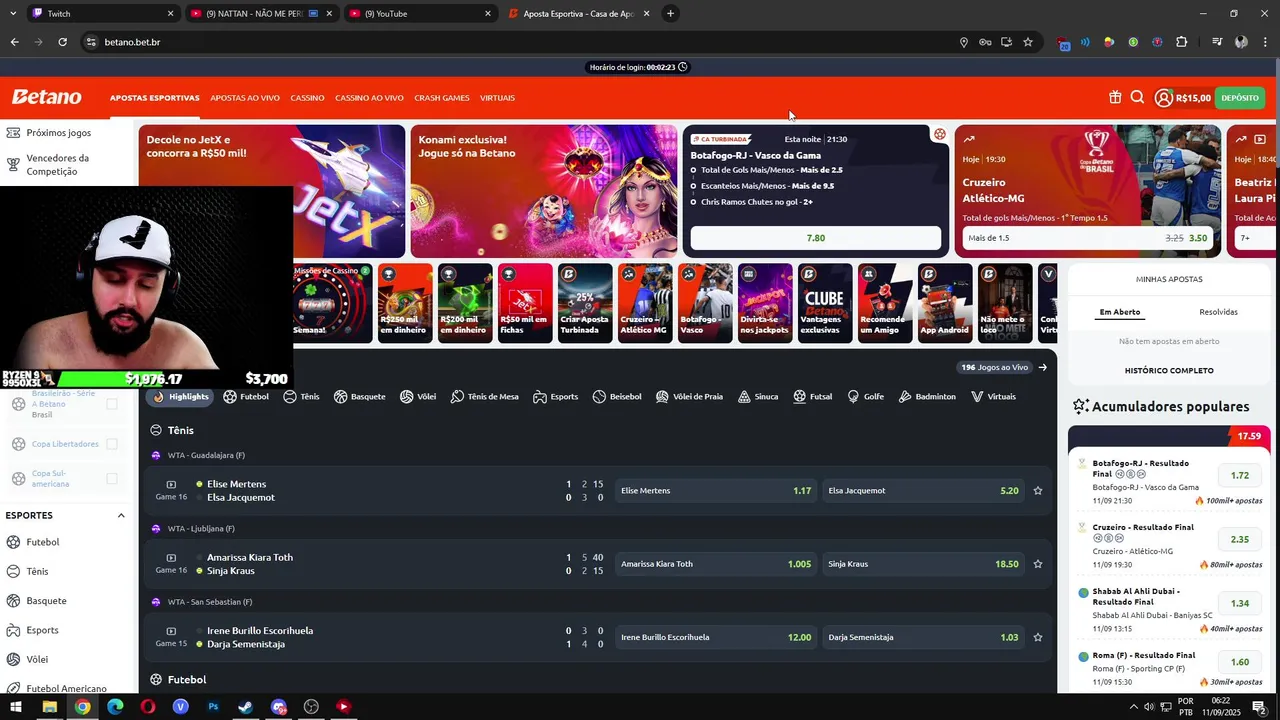Open saved passwords key icon
This screenshot has height=720, width=1280.
pos(985,42)
